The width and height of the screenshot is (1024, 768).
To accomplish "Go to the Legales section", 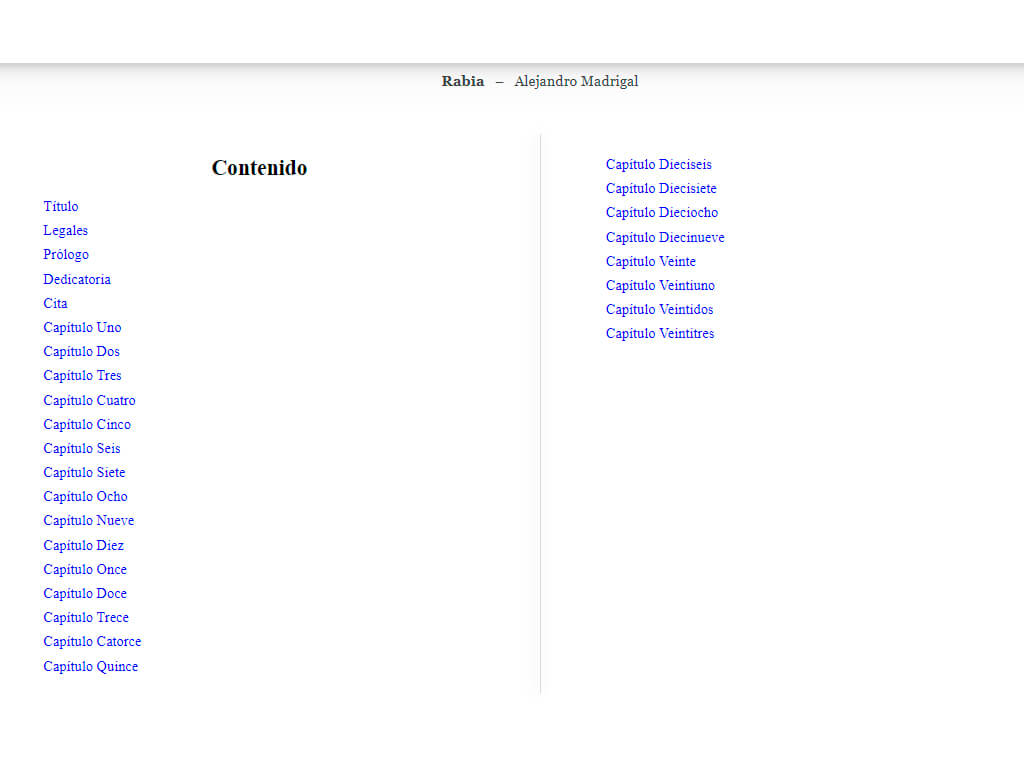I will 65,231.
